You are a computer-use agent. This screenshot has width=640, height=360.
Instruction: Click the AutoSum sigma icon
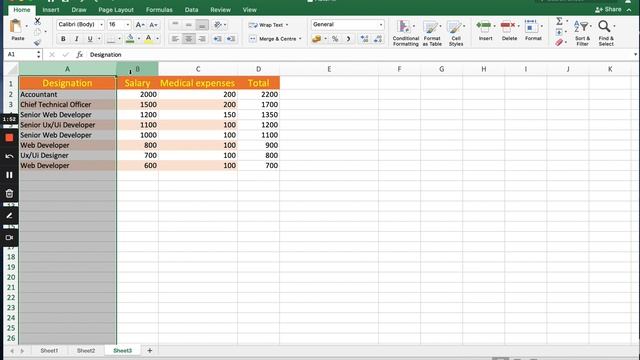[x=560, y=21]
